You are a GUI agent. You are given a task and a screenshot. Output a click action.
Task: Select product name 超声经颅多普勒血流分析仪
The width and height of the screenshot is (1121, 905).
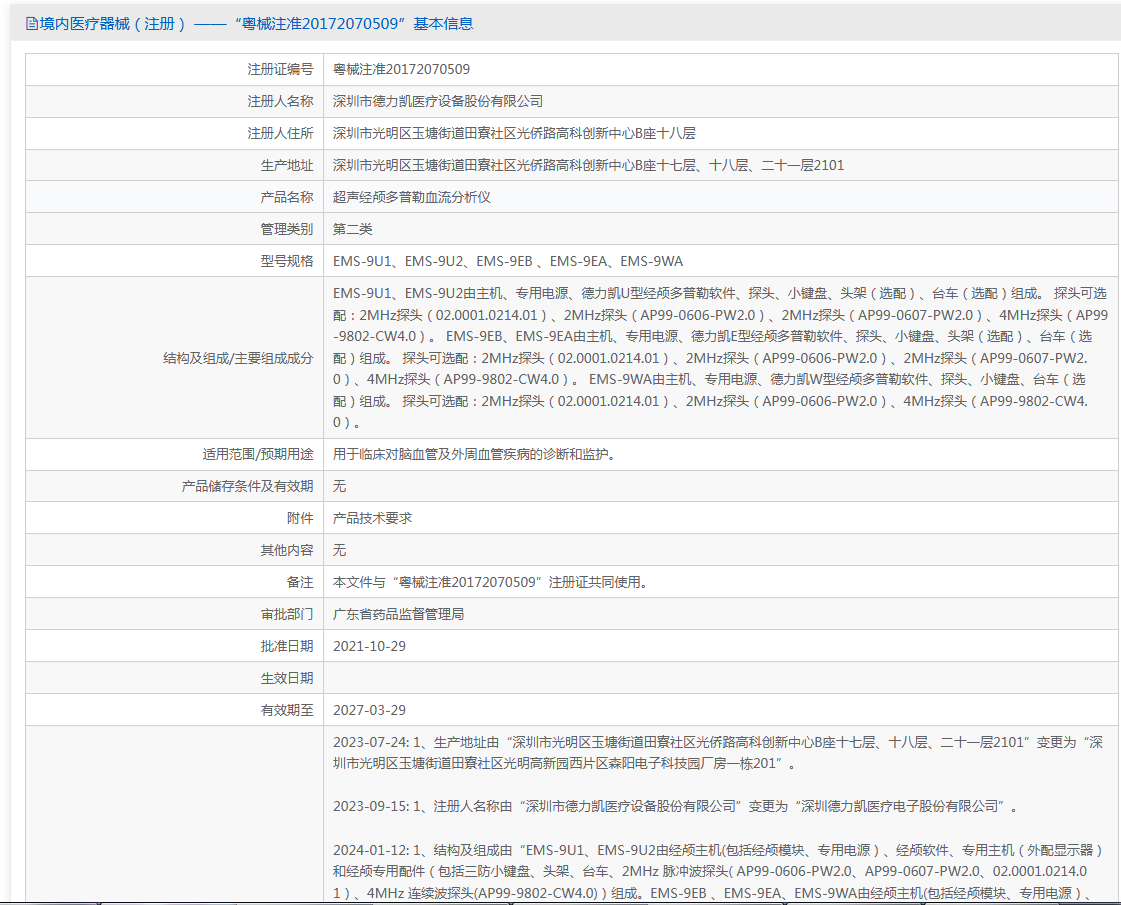pos(412,197)
